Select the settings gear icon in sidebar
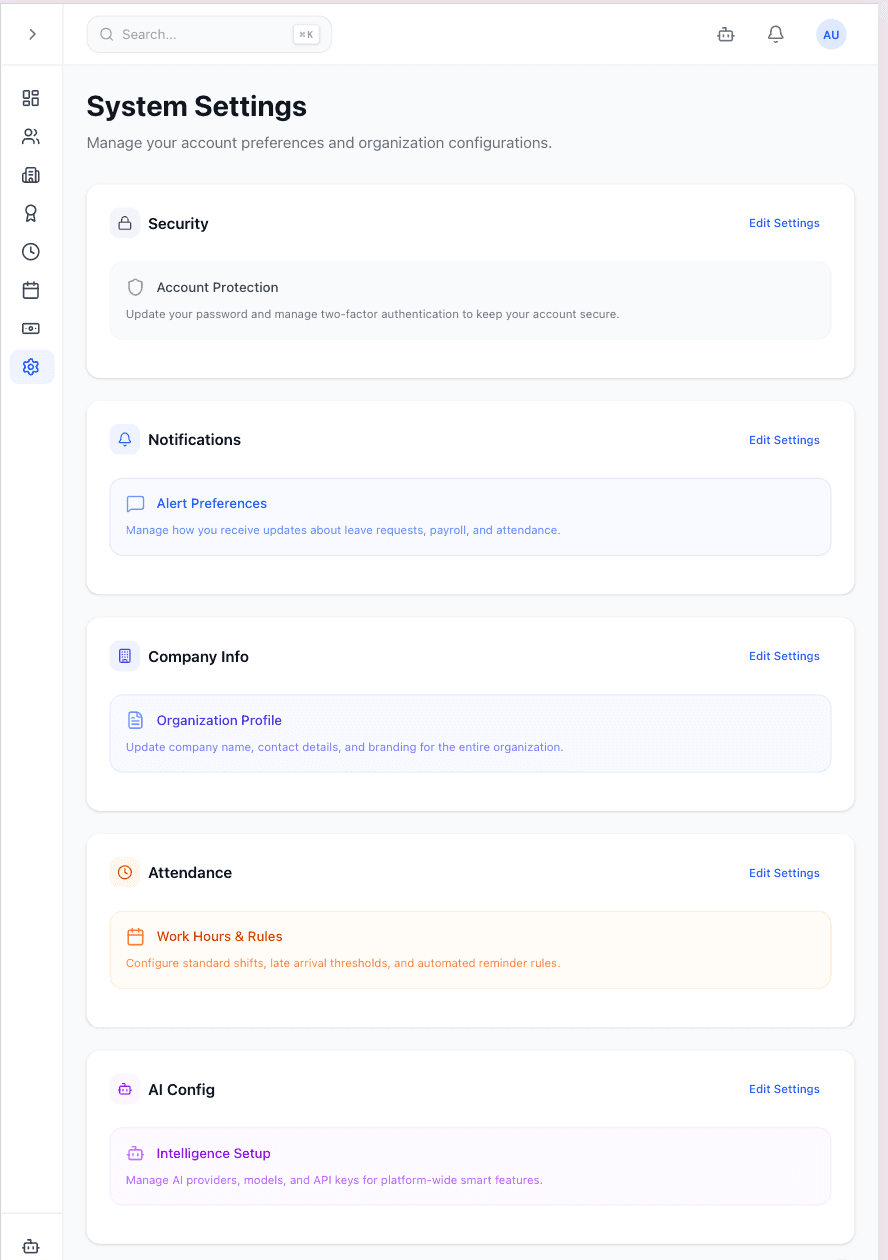Screen dimensions: 888x1260 [x=31, y=367]
